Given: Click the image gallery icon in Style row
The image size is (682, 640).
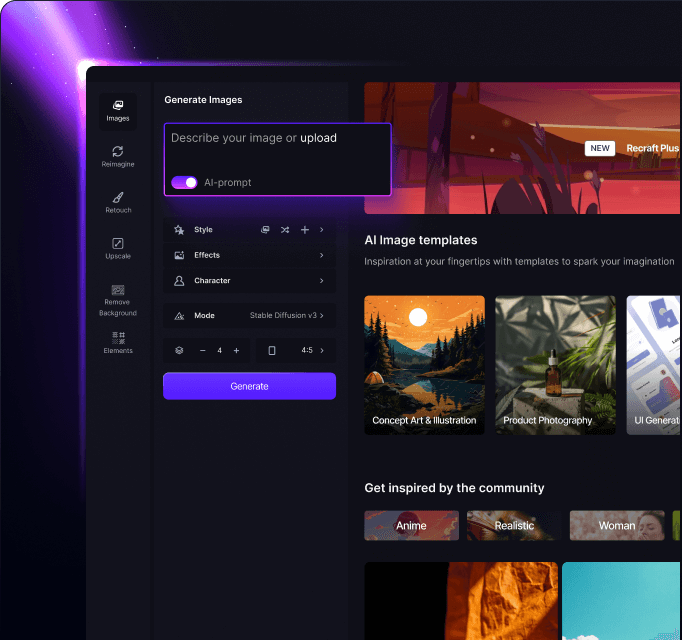Looking at the screenshot, I should [265, 230].
